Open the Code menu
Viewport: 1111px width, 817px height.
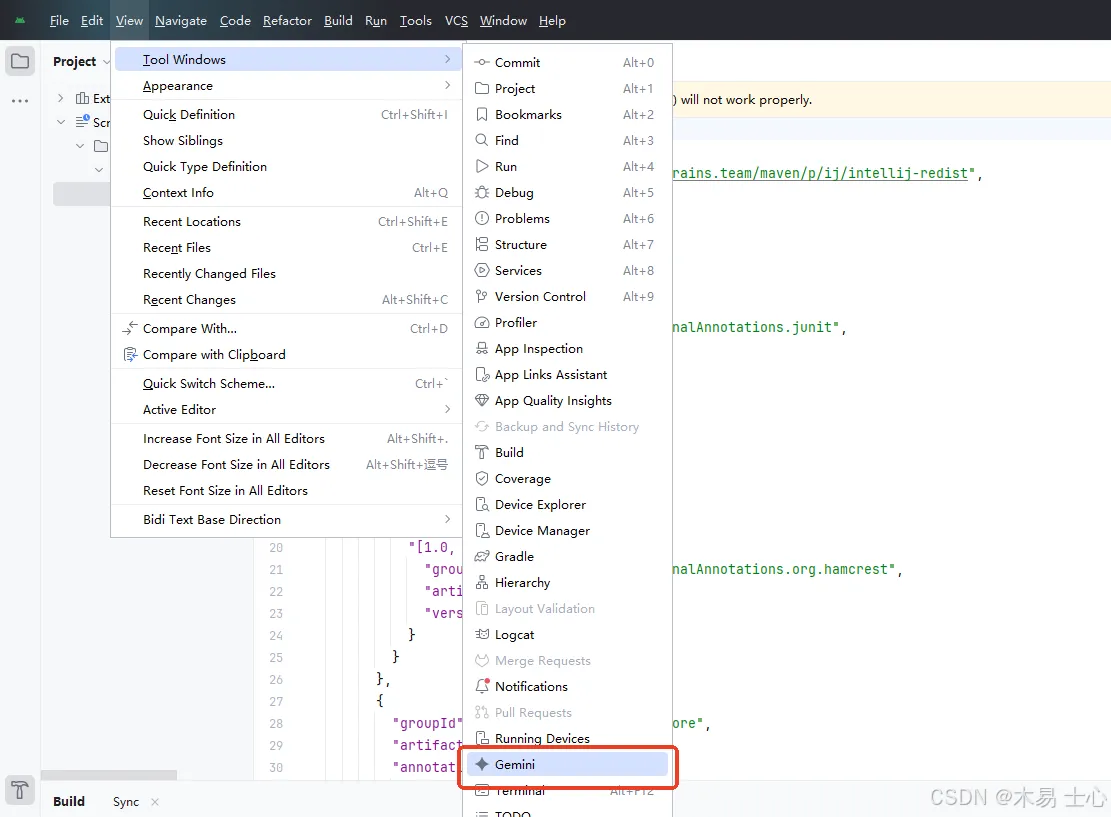tap(235, 21)
